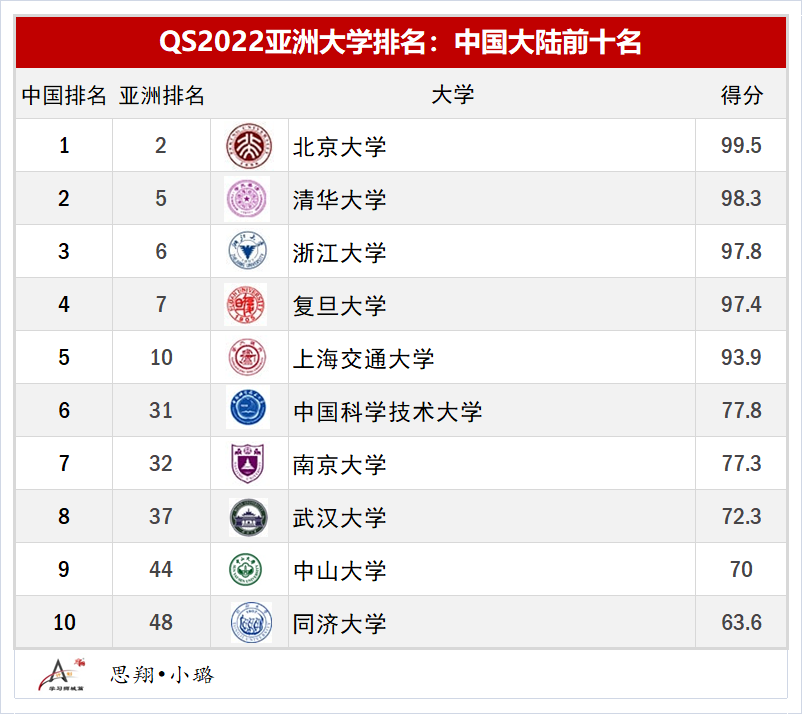The height and width of the screenshot is (714, 802).
Task: Click the Fudan University red seal
Action: [246, 304]
